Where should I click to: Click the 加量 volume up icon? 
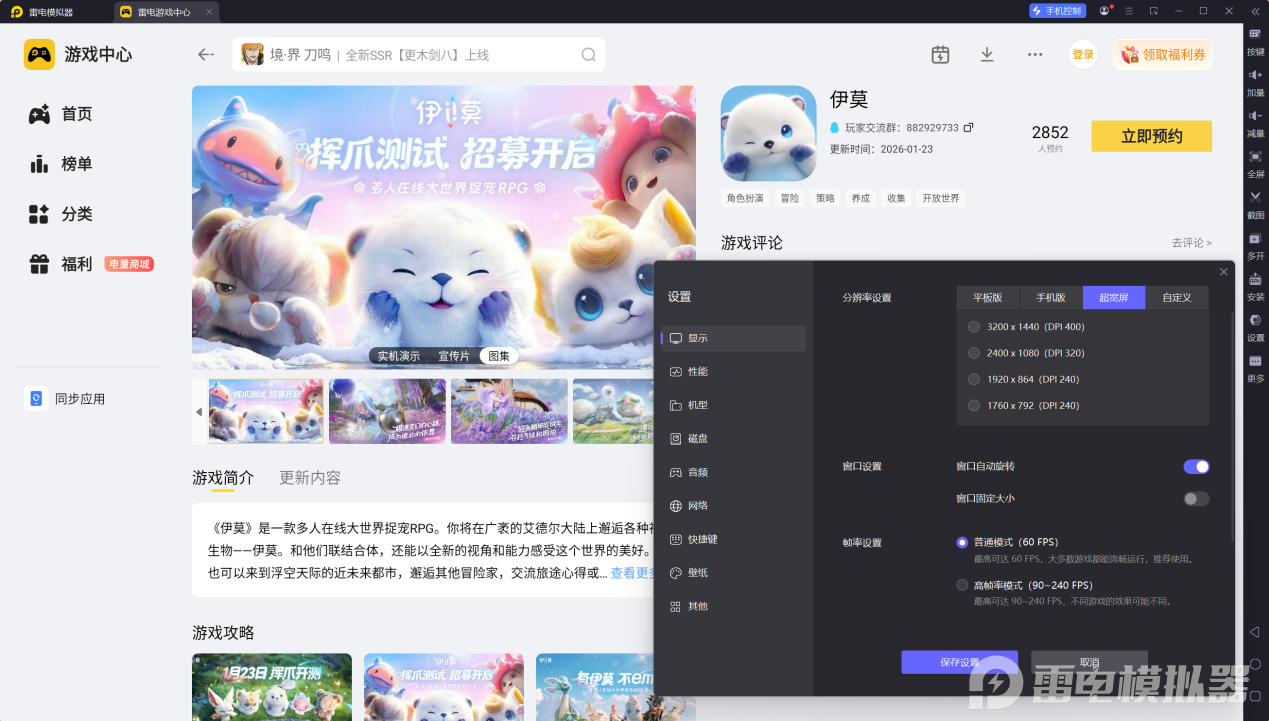coord(1255,74)
